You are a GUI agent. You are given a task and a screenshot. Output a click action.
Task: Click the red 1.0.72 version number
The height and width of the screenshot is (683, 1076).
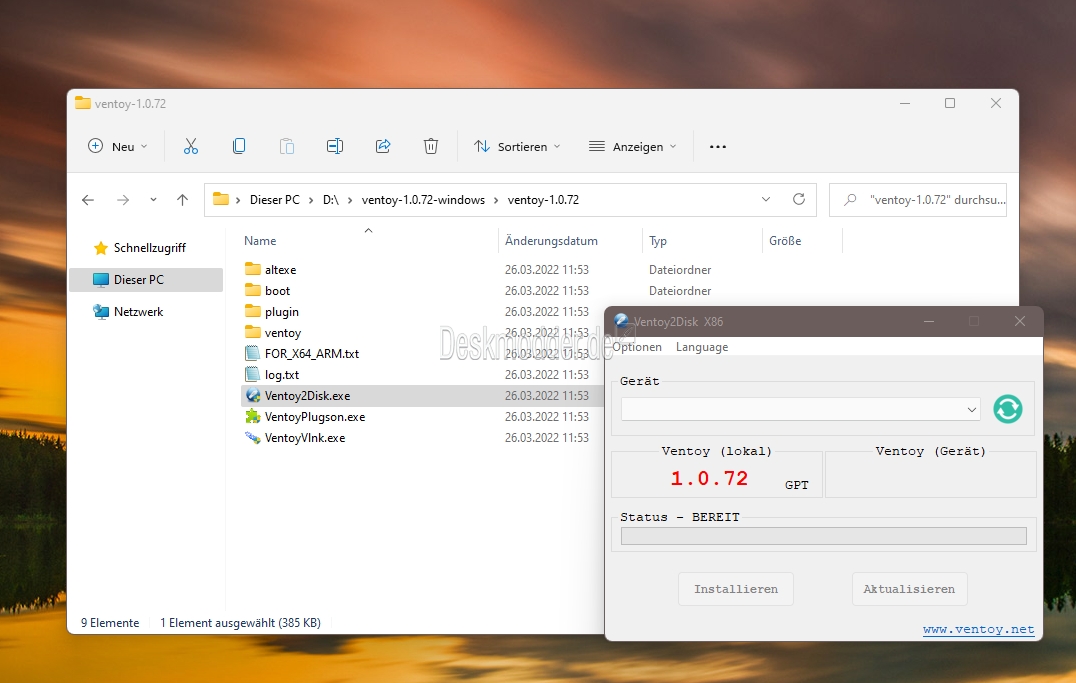click(709, 478)
